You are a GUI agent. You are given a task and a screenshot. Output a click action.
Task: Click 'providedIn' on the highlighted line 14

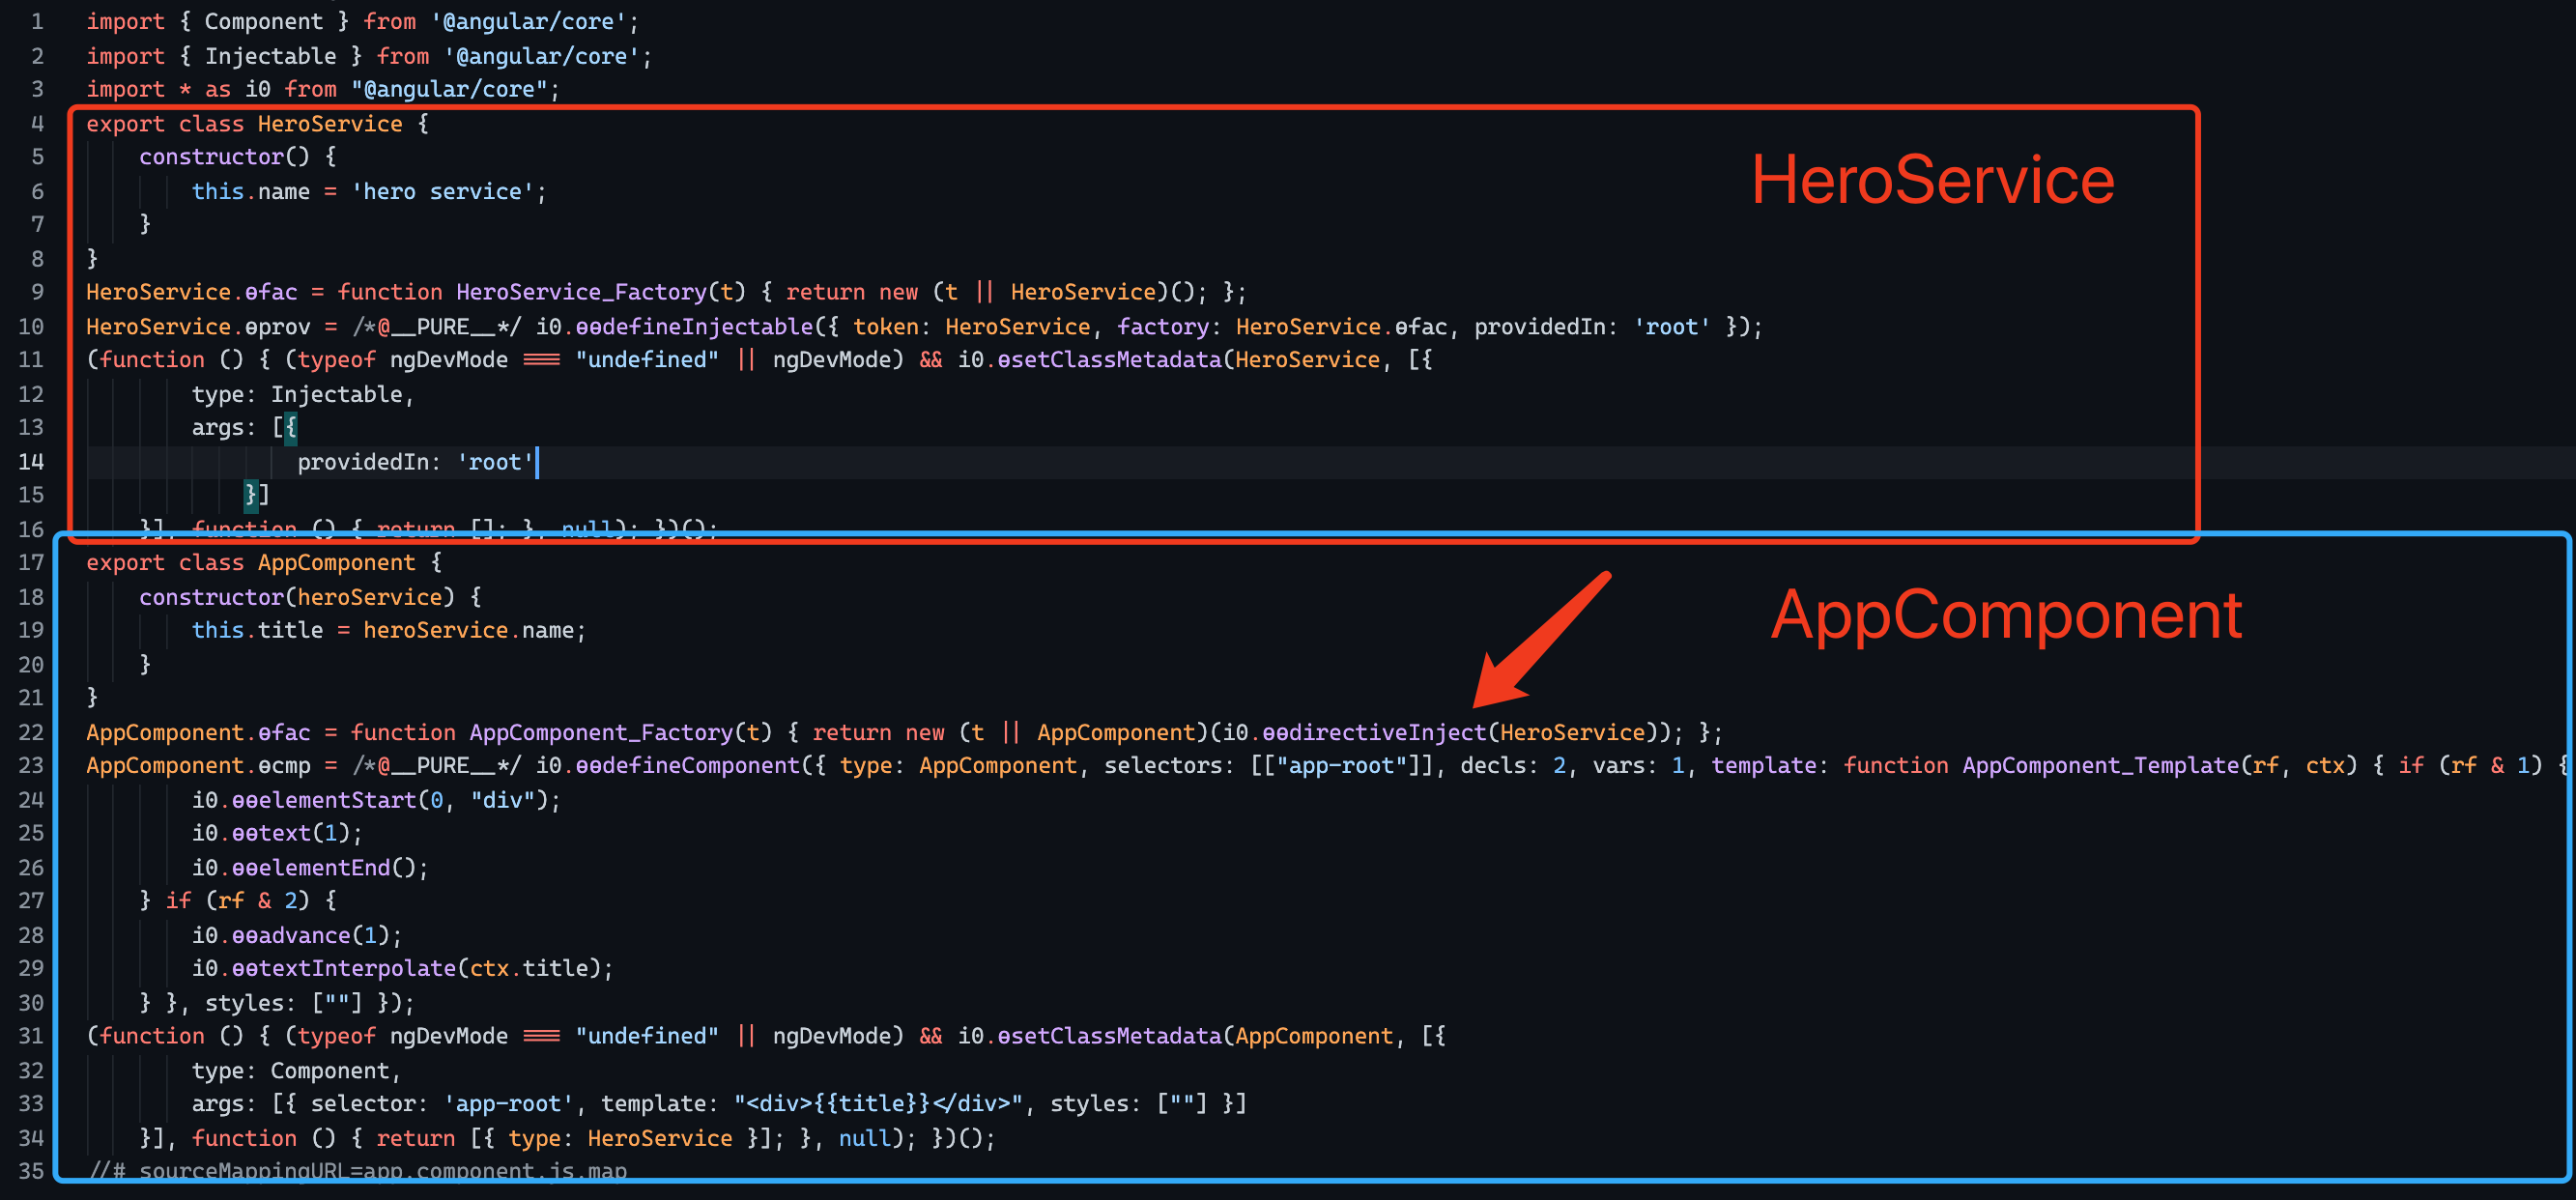[x=363, y=462]
